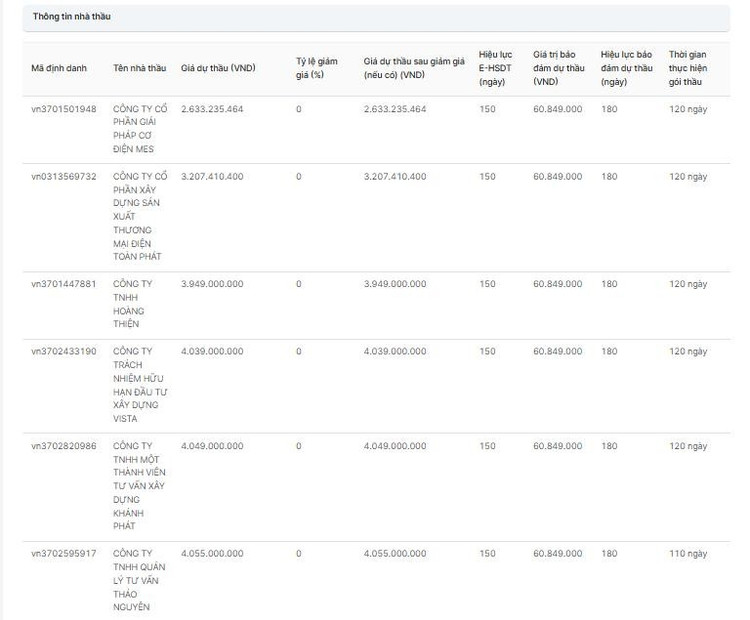Click contractor name ending 'THẢO NGUYÊN'
750x620 pixels.
point(139,580)
